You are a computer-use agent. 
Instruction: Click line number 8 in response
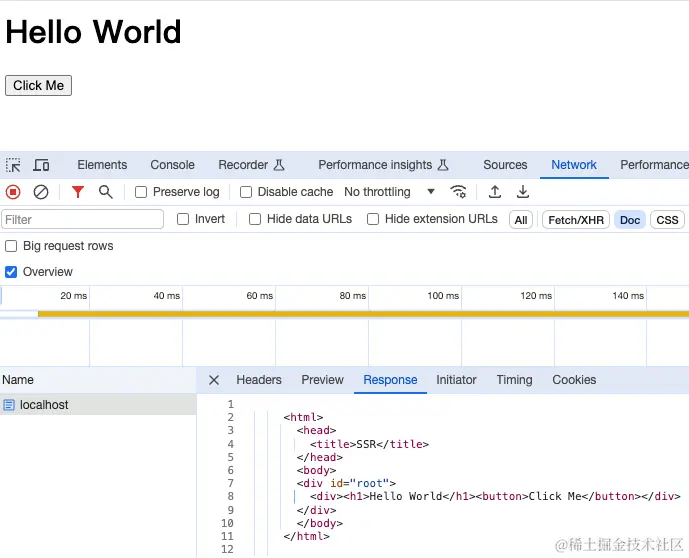[230, 496]
